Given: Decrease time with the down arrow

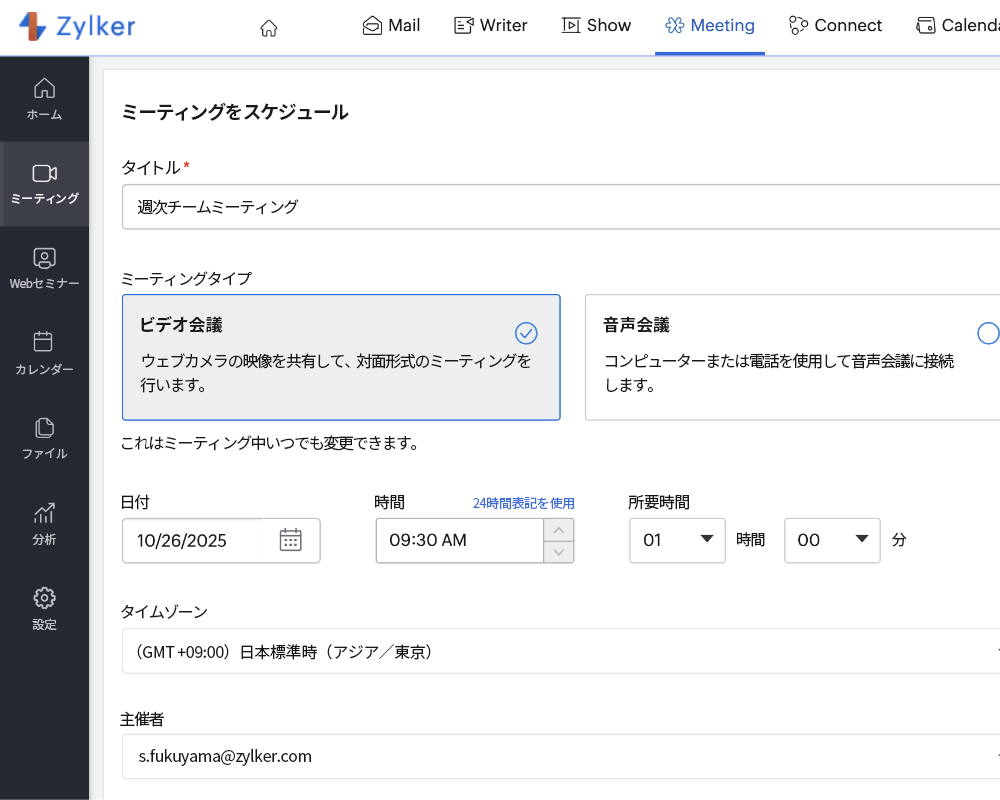Looking at the screenshot, I should coord(559,552).
